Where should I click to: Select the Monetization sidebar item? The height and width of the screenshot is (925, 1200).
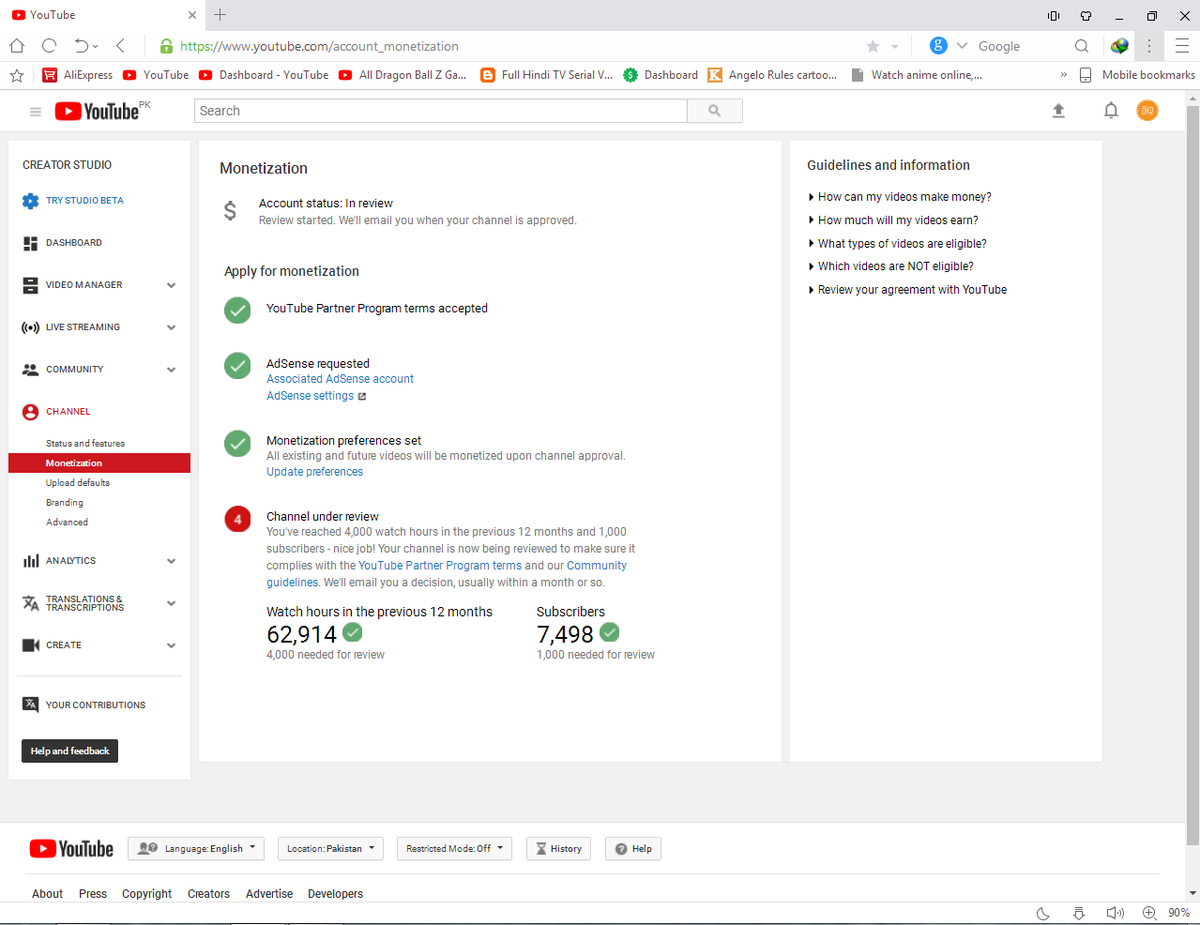click(99, 463)
